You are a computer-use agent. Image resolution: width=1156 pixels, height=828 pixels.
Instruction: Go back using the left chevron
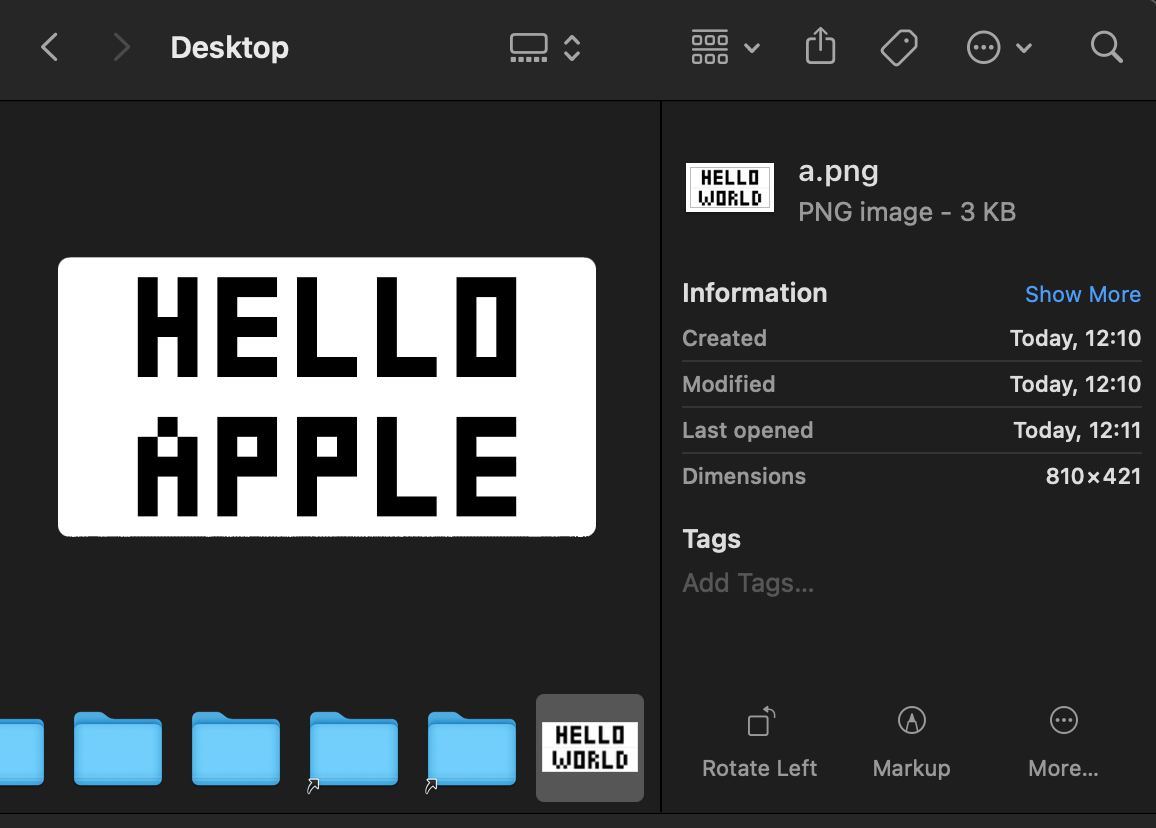click(49, 47)
